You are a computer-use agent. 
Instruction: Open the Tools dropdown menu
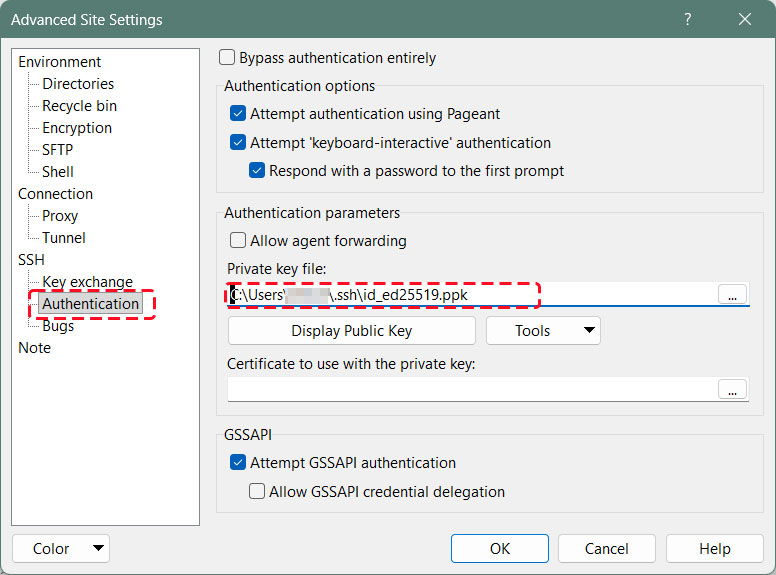click(543, 331)
